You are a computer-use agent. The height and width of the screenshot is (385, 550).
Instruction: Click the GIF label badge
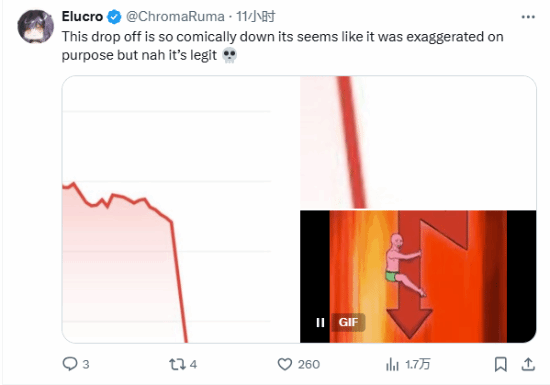pyautogui.click(x=348, y=322)
